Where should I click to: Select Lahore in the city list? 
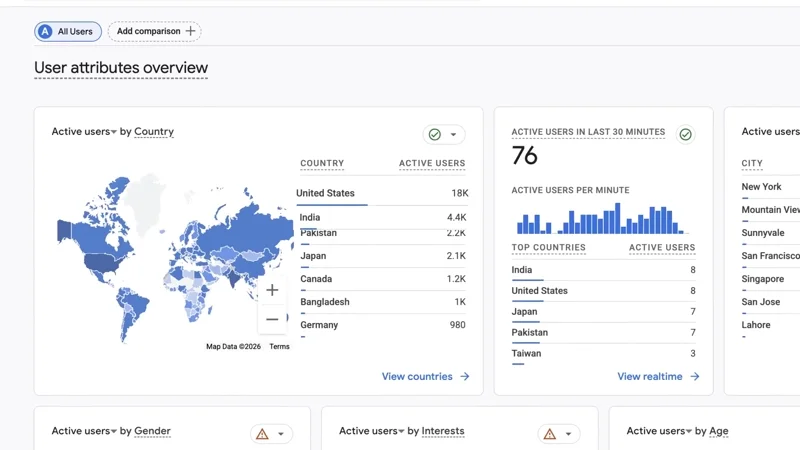[x=756, y=325]
